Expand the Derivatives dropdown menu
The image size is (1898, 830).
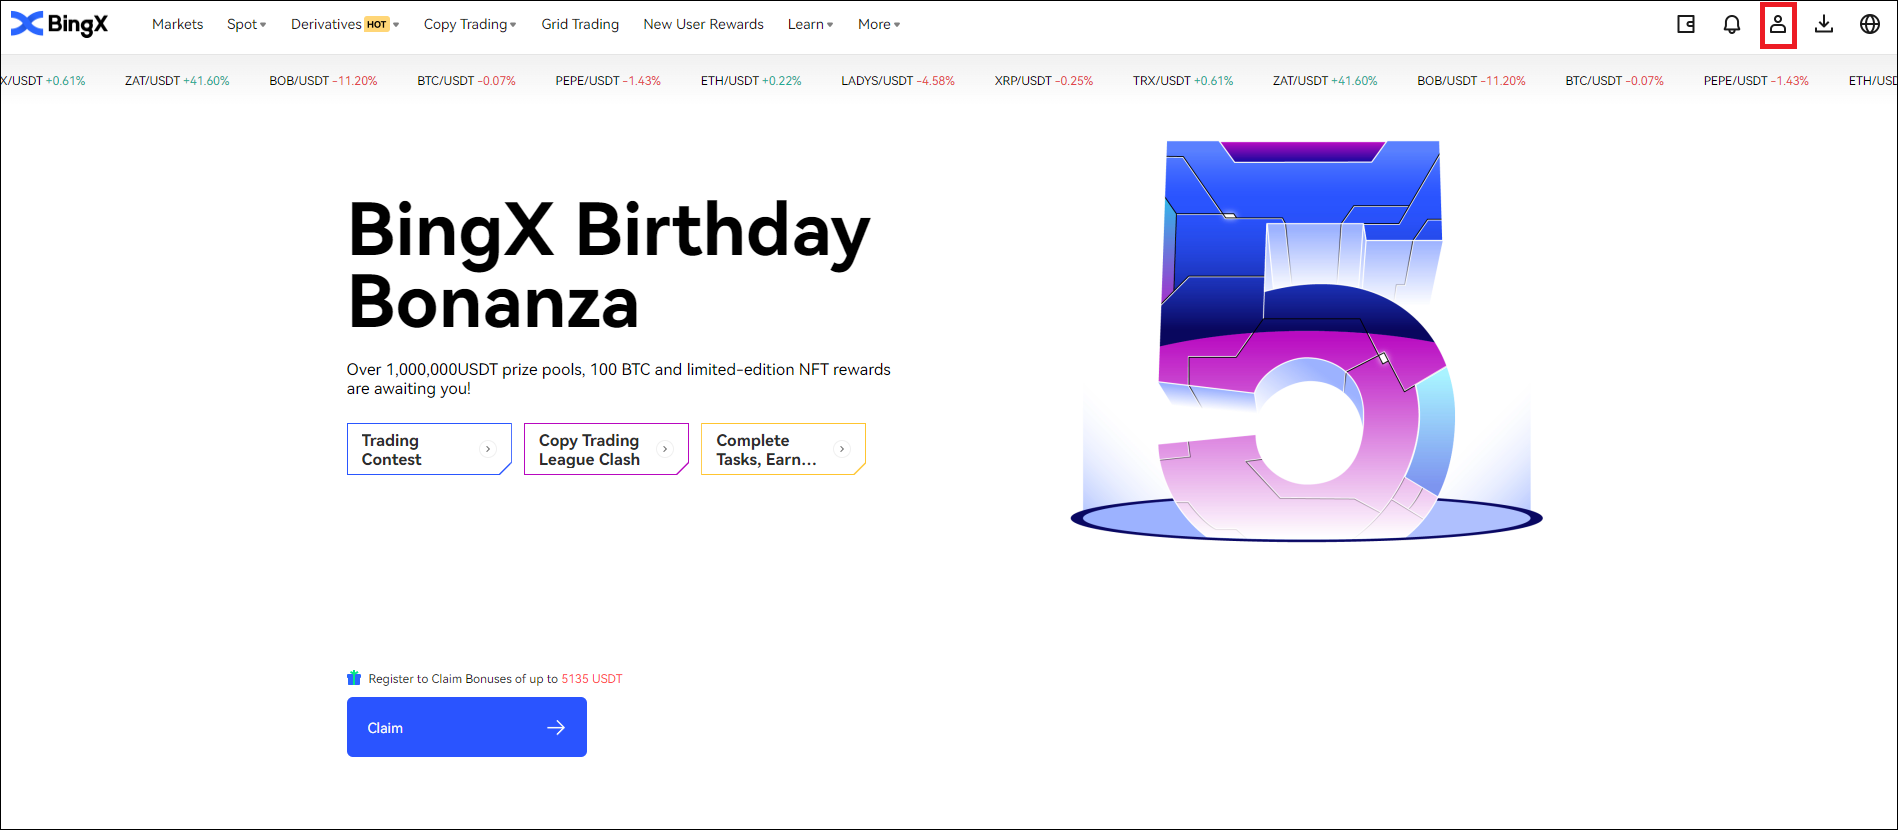[x=345, y=24]
